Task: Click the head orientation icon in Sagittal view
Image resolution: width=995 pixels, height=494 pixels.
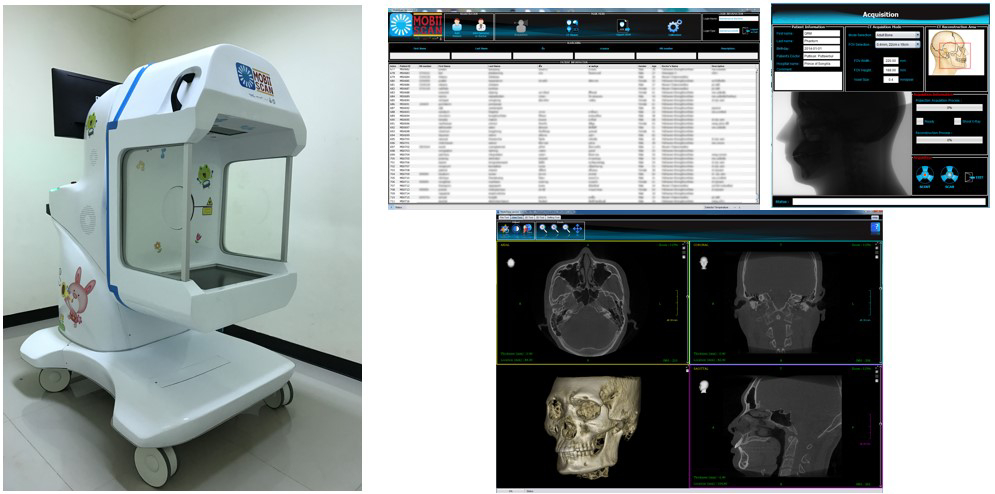Action: click(x=706, y=385)
